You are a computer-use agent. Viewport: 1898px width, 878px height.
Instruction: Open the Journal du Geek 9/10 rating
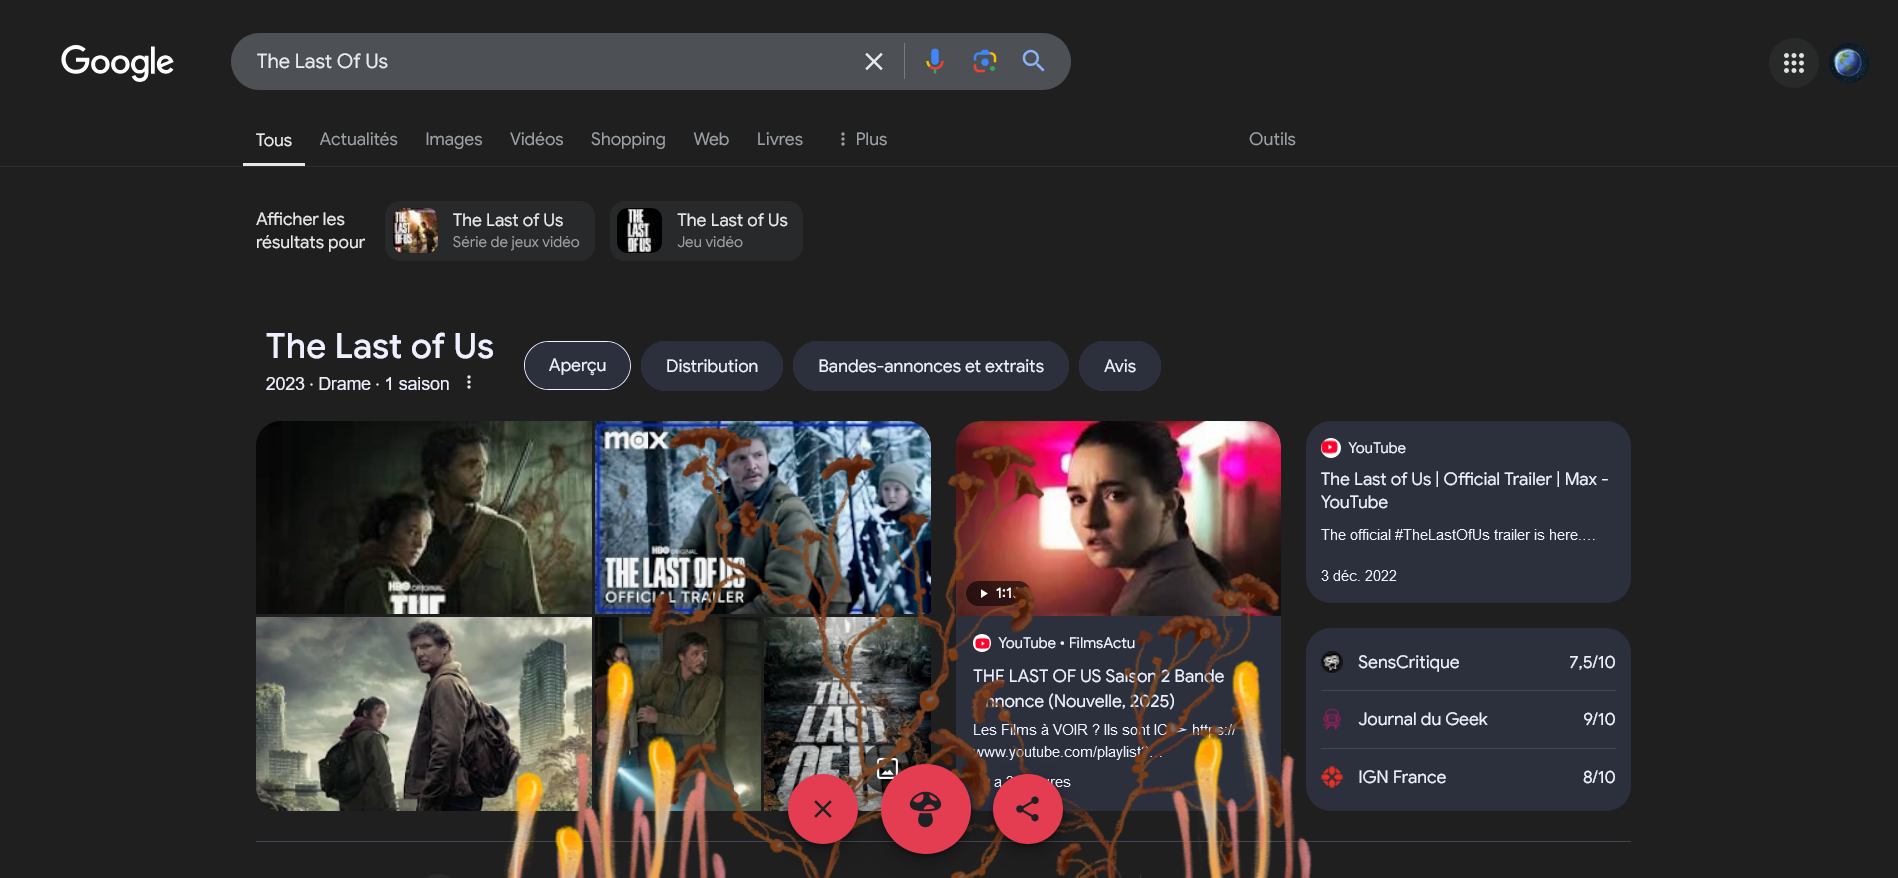coord(1468,719)
